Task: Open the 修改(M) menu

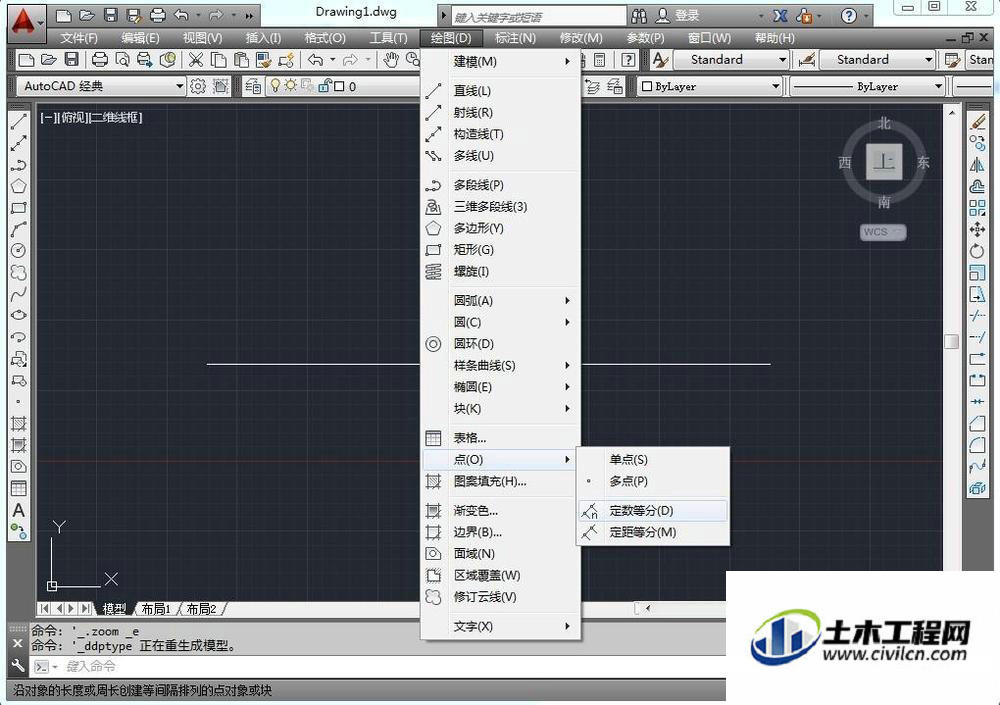Action: [581, 38]
